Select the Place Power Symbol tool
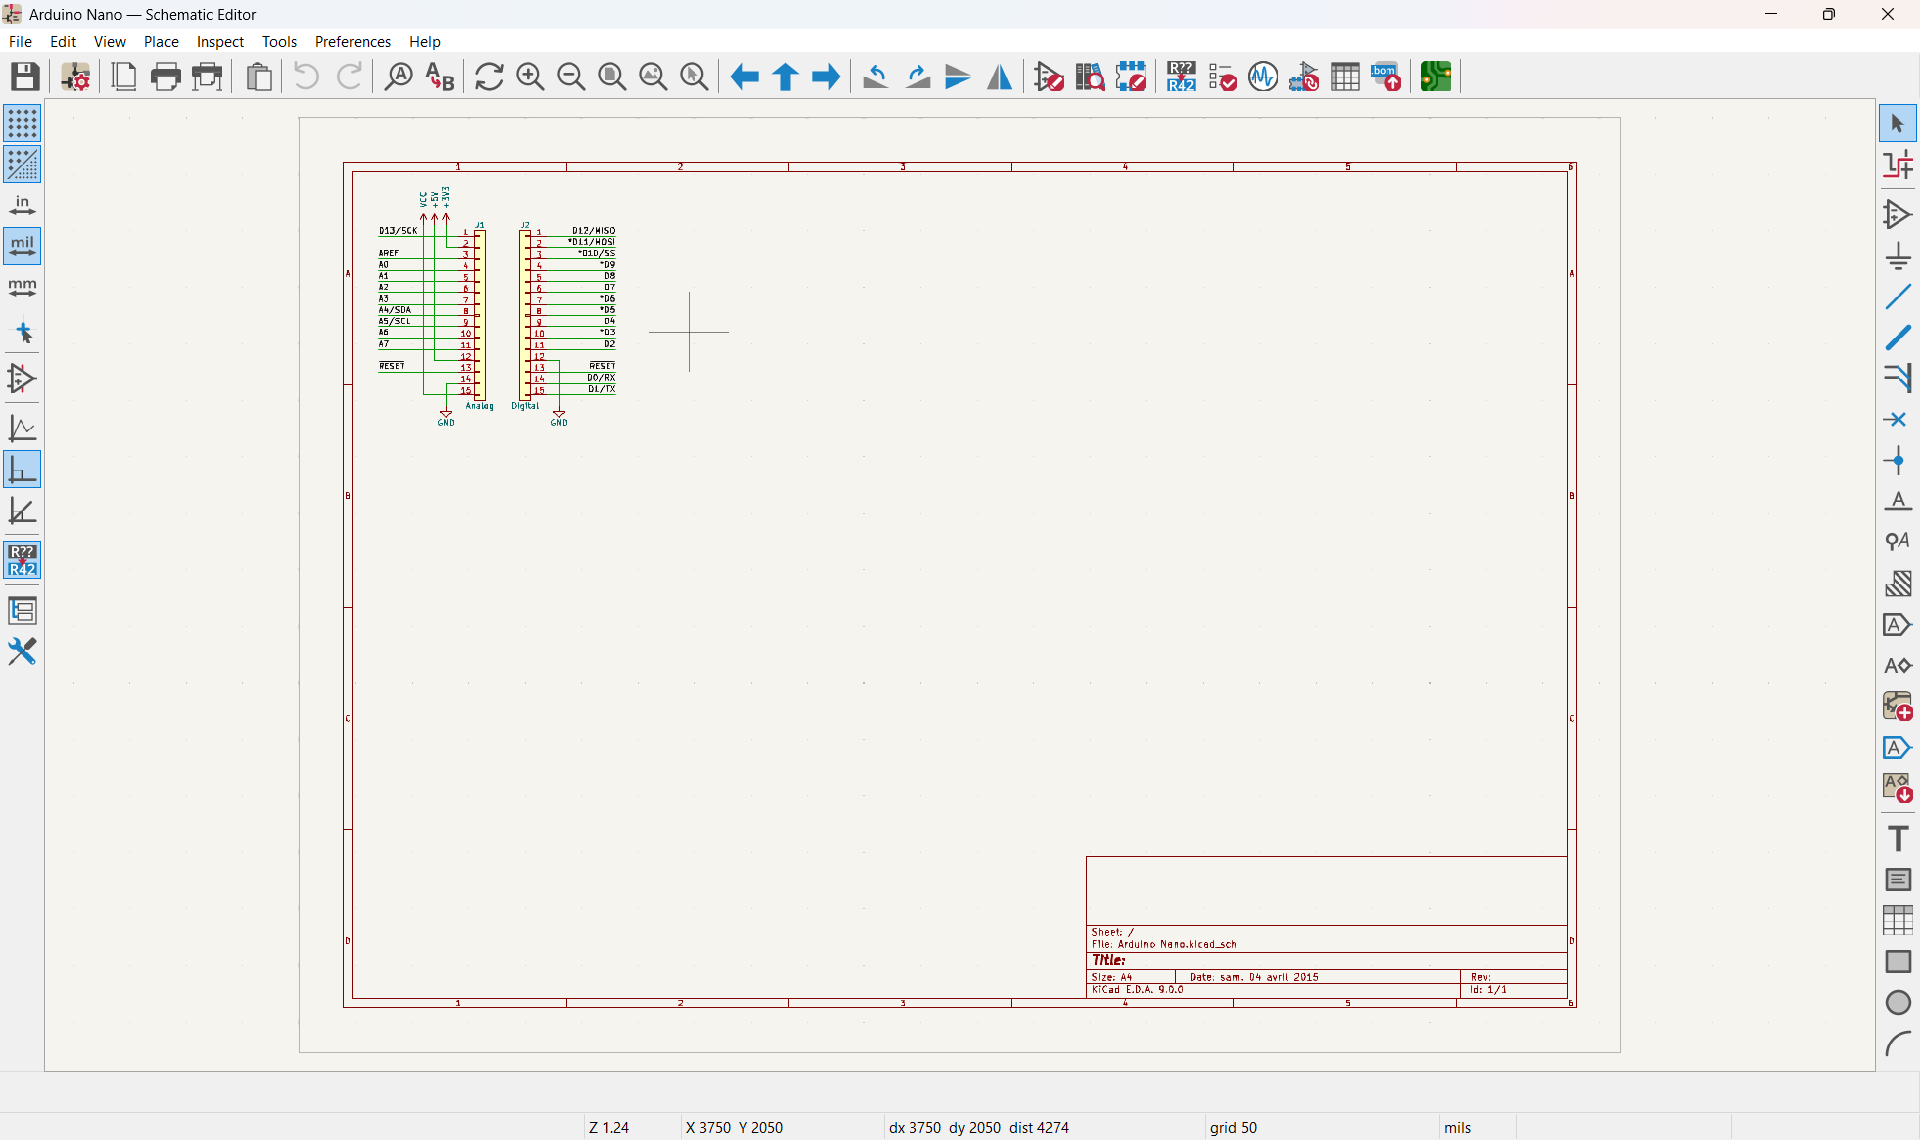The image size is (1920, 1140). point(1897,256)
